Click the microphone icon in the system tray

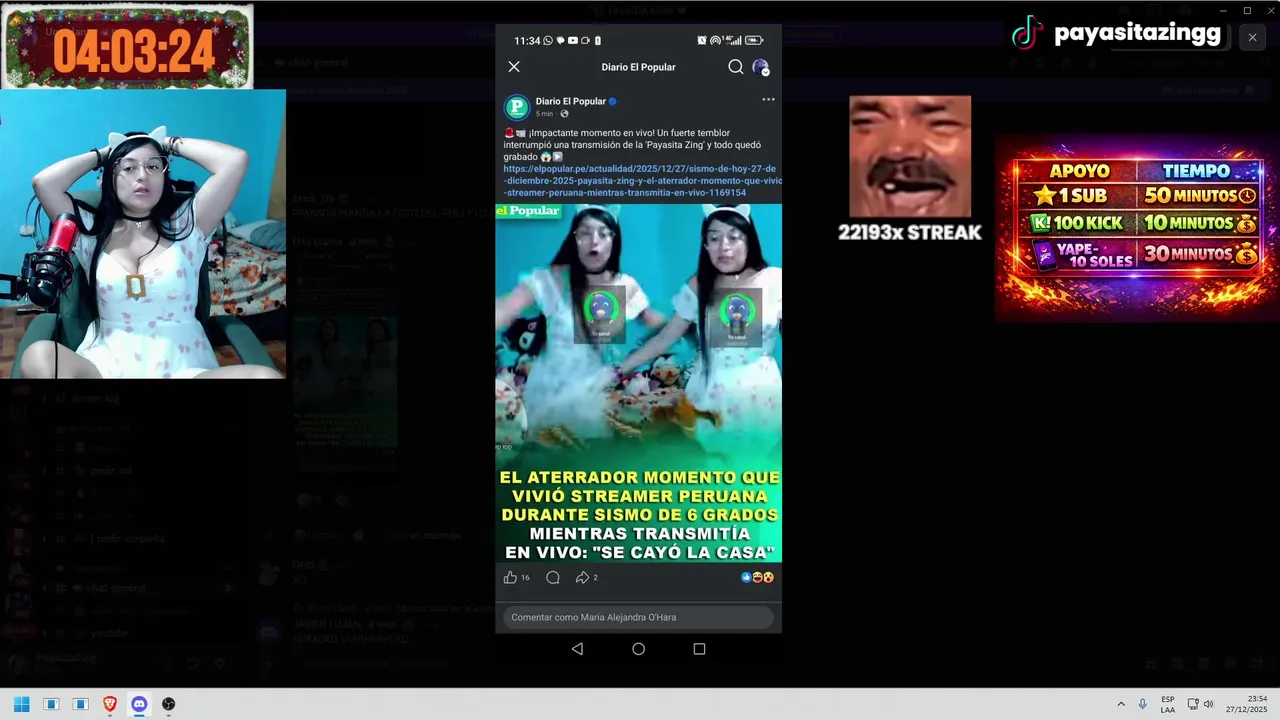click(1142, 704)
